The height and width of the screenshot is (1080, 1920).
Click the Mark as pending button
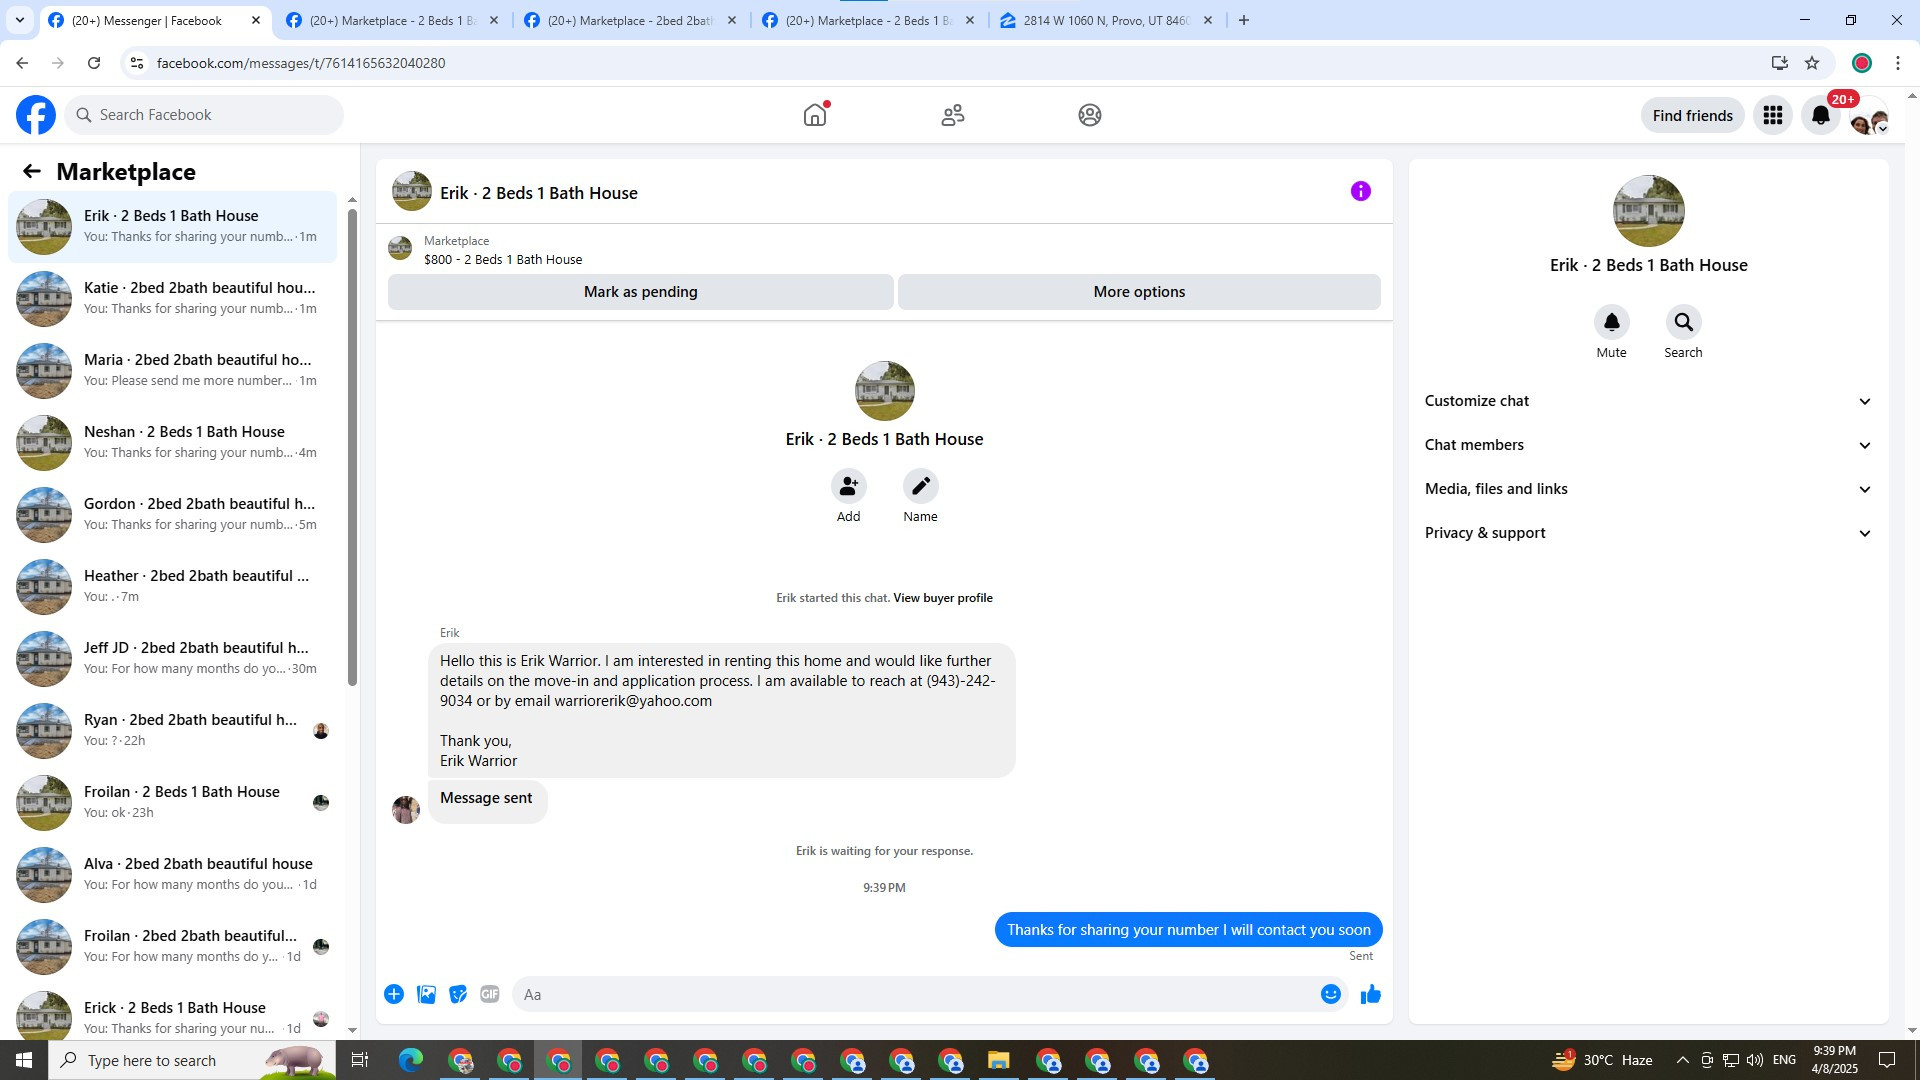point(640,292)
